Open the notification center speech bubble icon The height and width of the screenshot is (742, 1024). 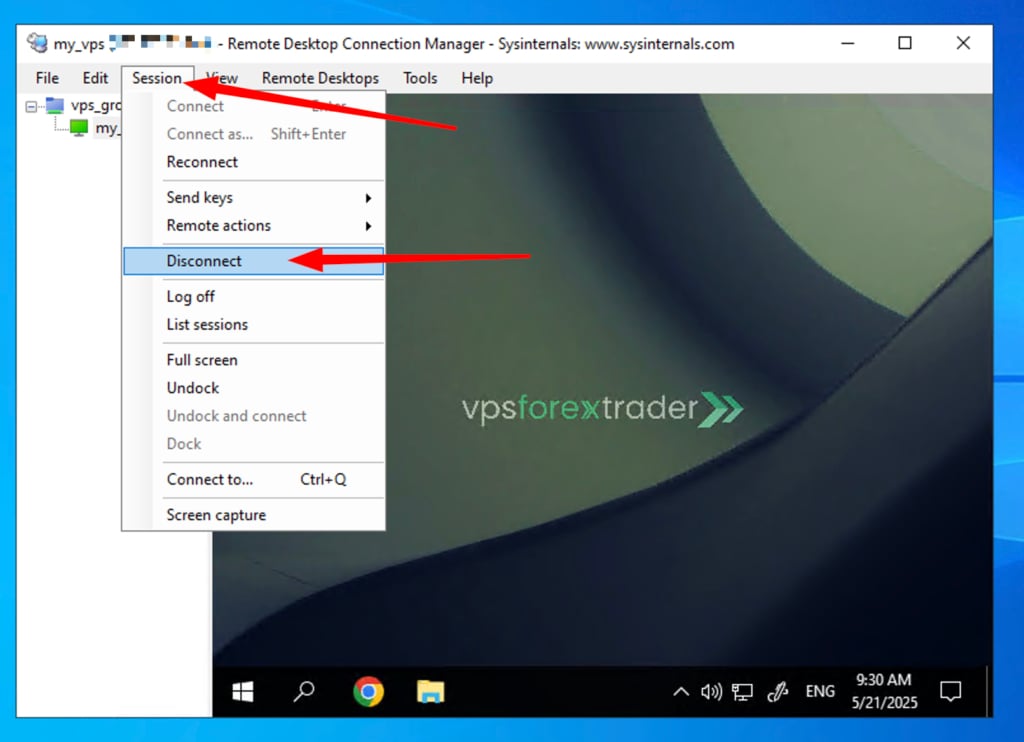pyautogui.click(x=950, y=691)
